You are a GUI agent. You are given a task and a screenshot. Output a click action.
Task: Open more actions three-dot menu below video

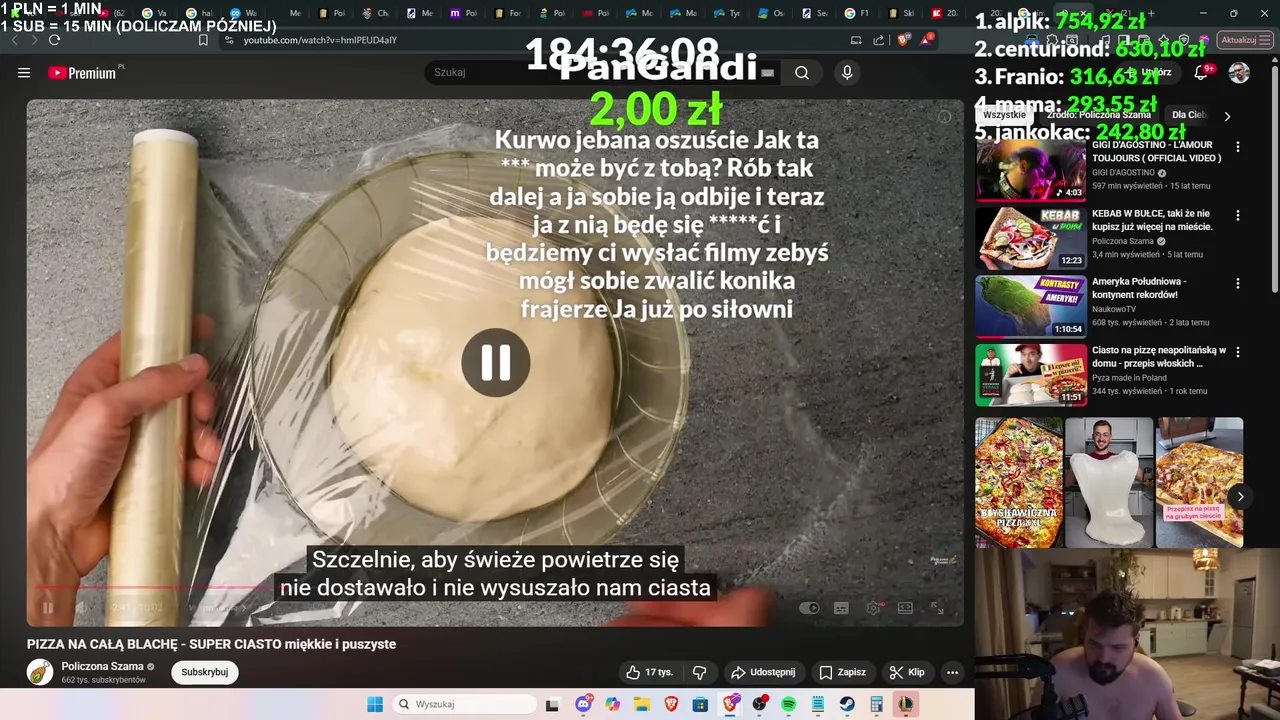click(952, 672)
